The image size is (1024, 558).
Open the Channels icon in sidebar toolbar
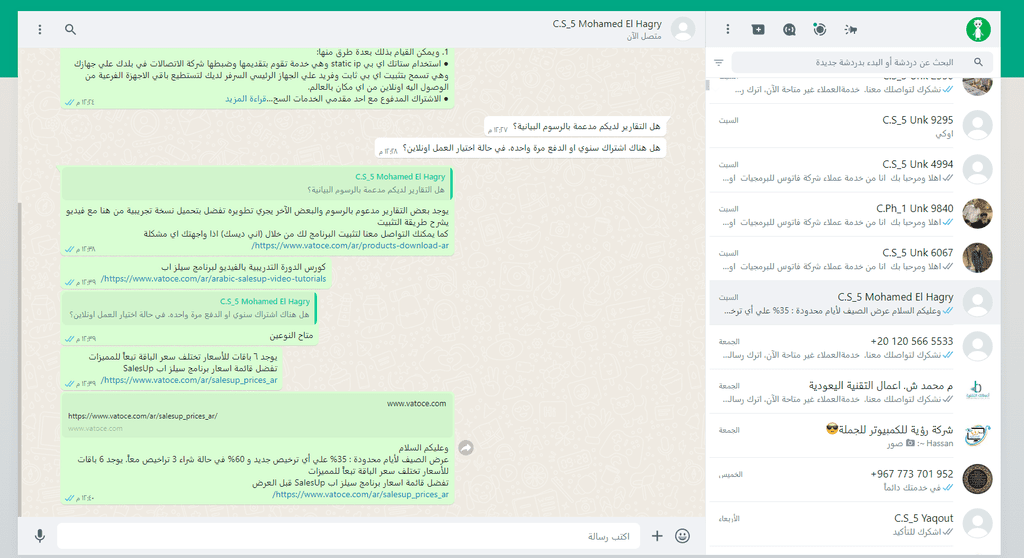click(789, 29)
